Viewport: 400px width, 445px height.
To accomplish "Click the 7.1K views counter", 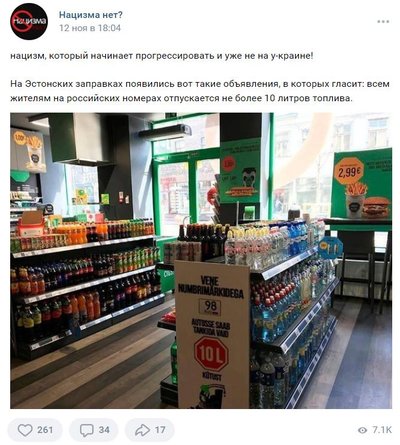I will pos(381,430).
